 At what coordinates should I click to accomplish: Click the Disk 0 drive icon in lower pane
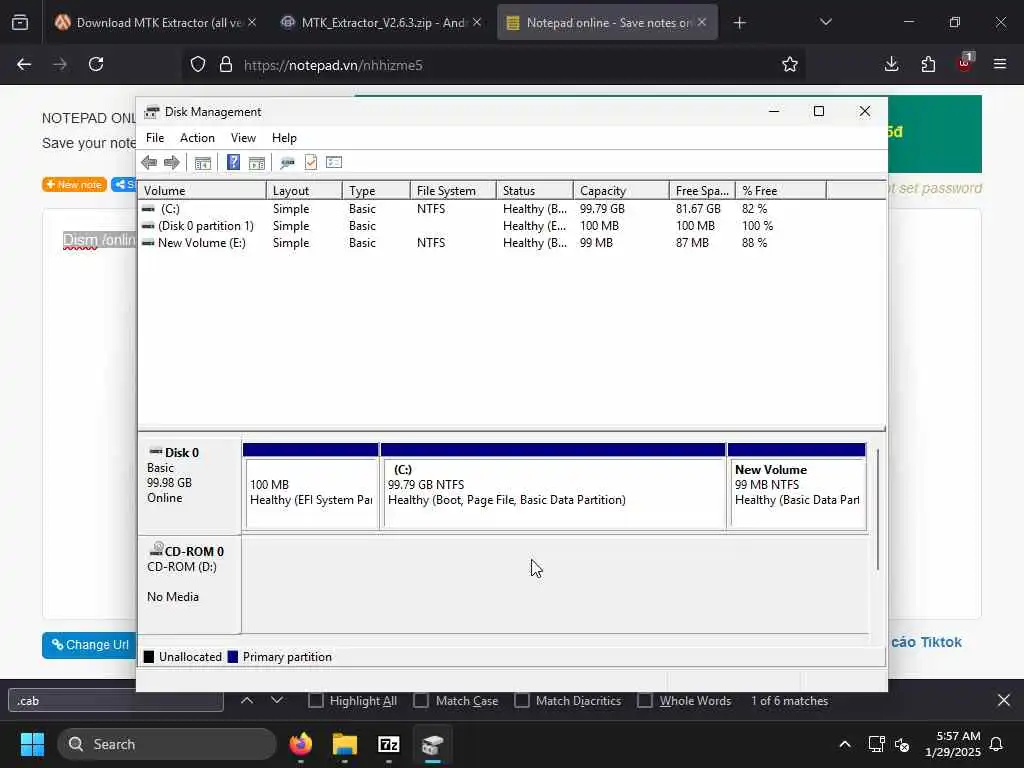point(155,451)
